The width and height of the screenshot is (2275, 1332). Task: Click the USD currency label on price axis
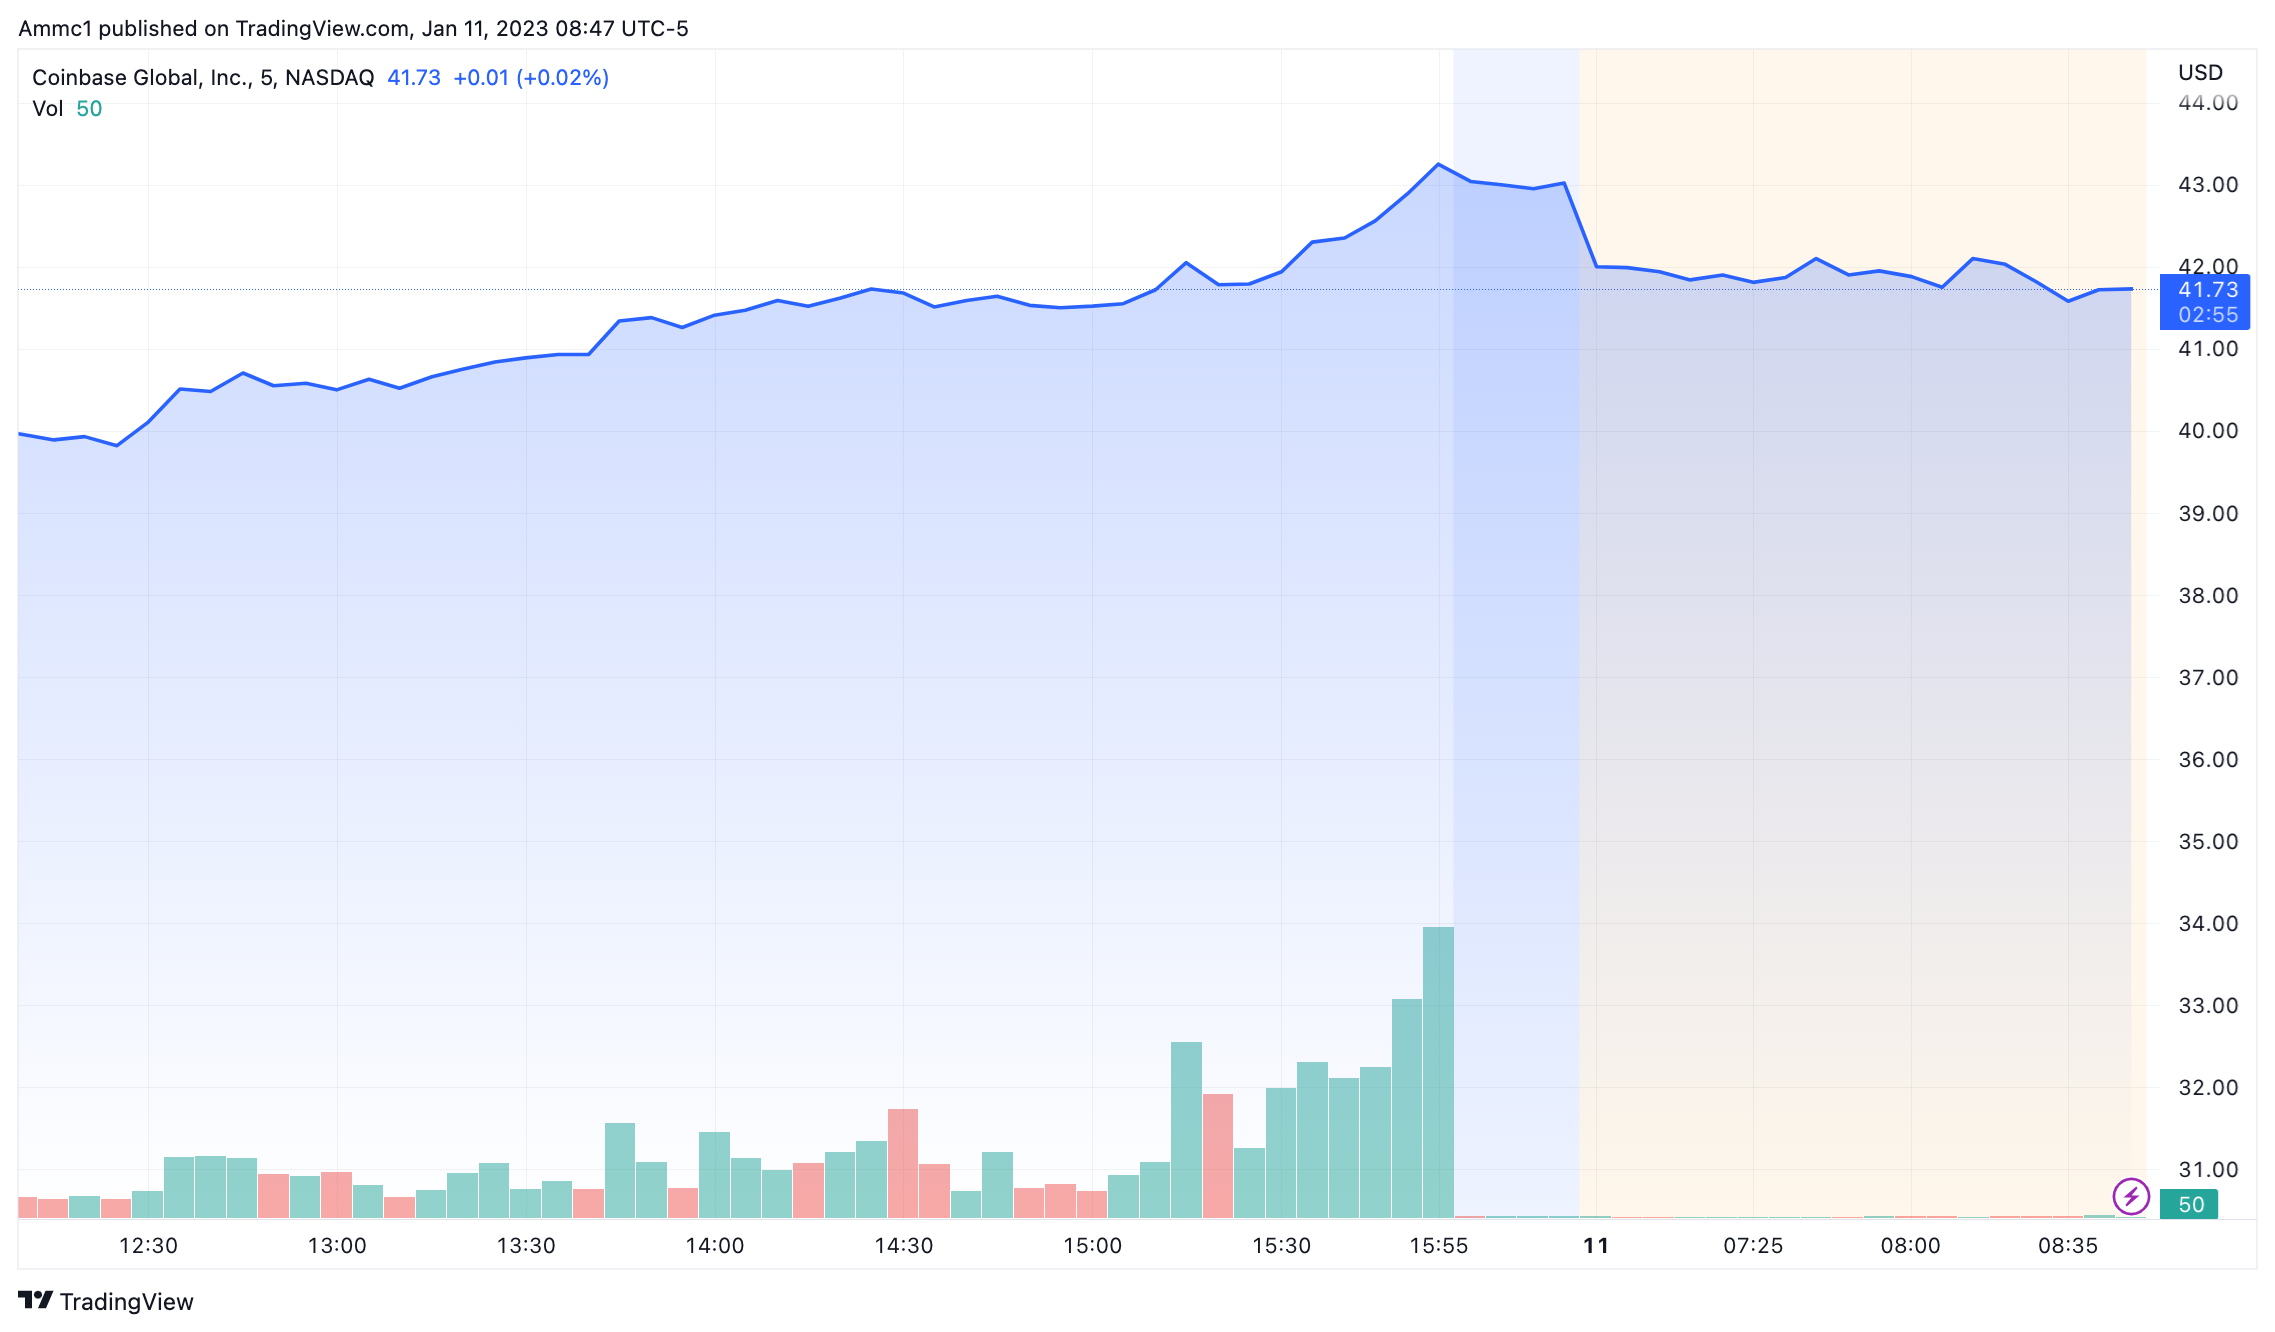(x=2200, y=72)
